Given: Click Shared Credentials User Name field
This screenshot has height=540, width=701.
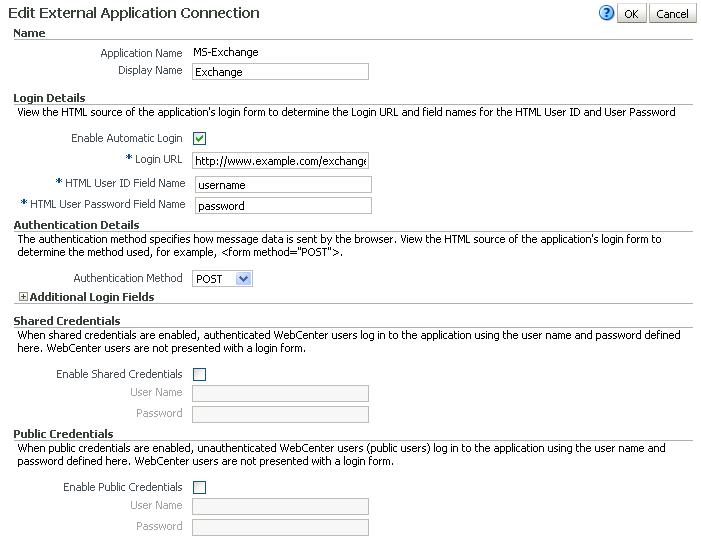Looking at the screenshot, I should [x=280, y=393].
